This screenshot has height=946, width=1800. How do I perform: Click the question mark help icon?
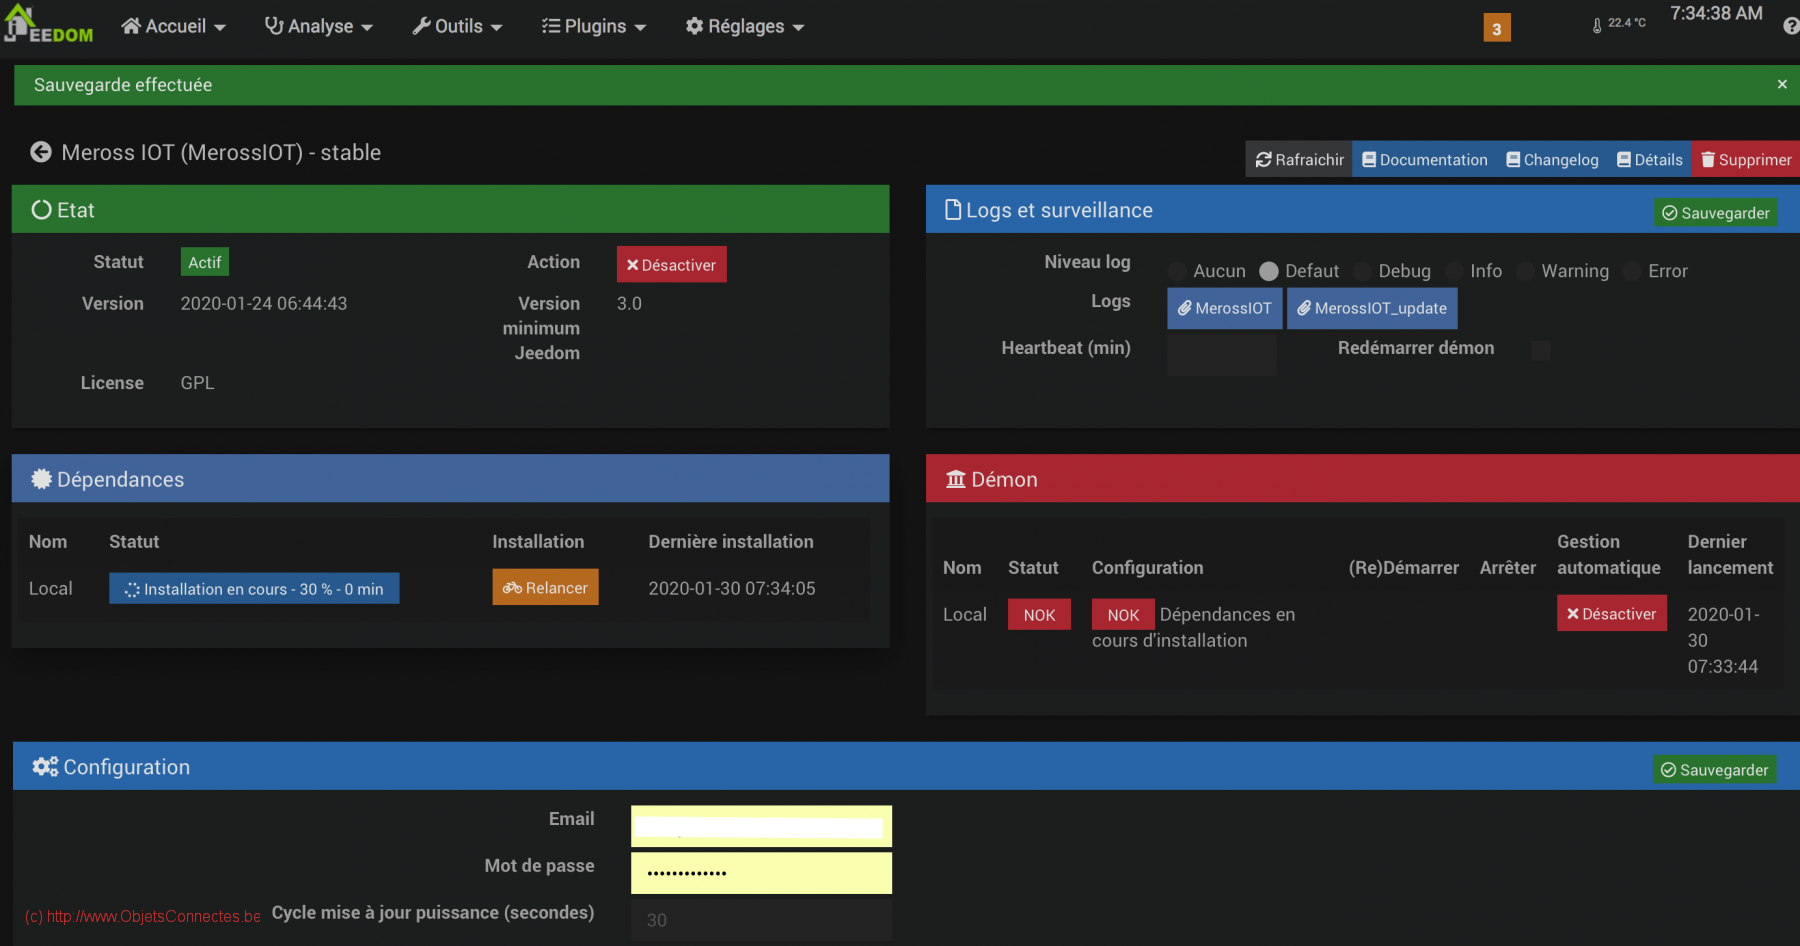coord(1791,26)
